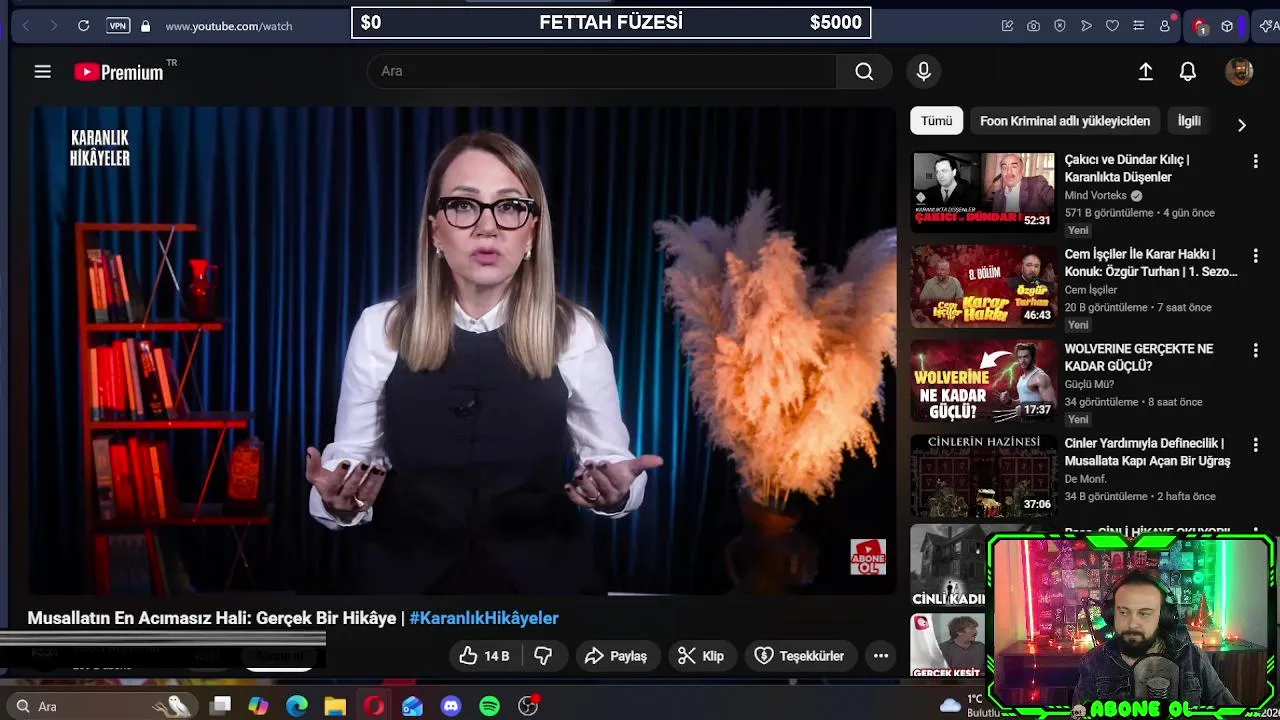Click WOLVERINE GERÇEKTE NE KADAR GÜÇLÜ? title
1280x720 pixels.
pos(1139,358)
